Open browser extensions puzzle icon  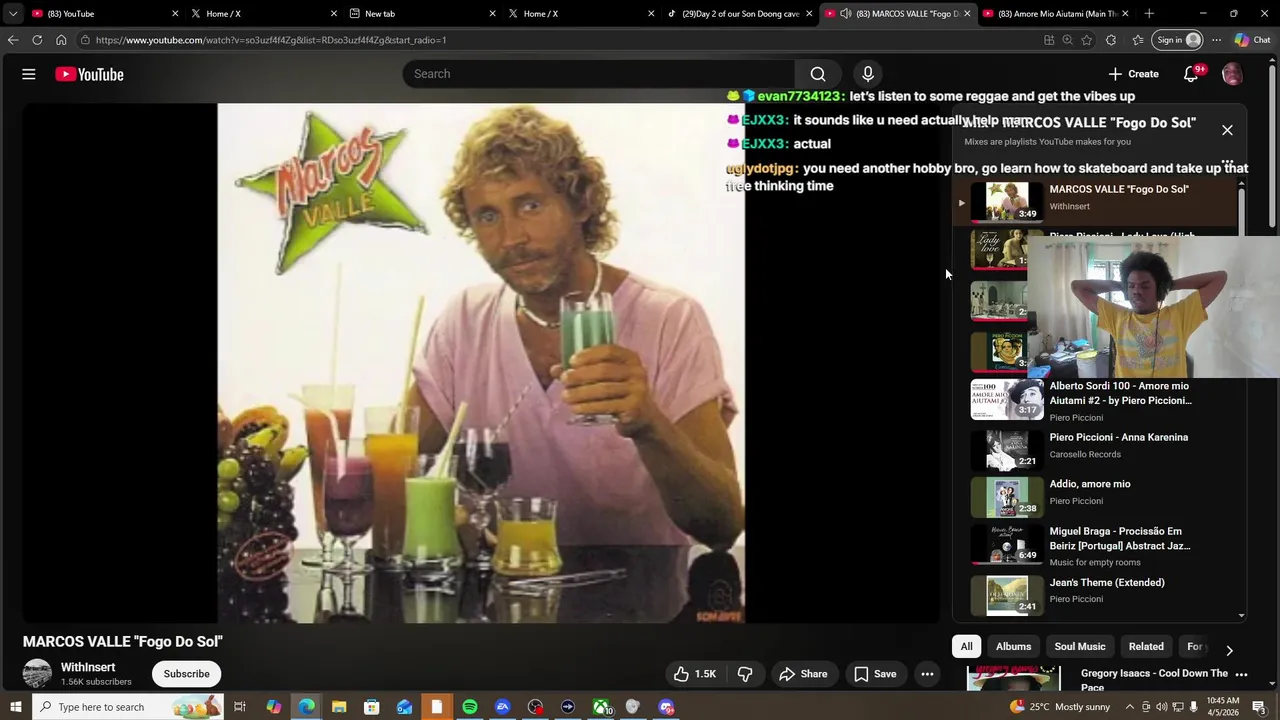pyautogui.click(x=1111, y=40)
